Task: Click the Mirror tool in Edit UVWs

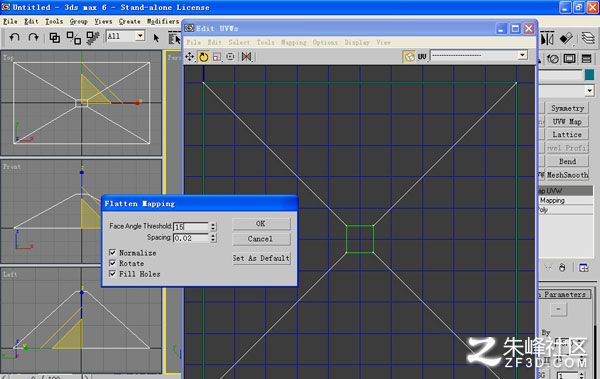Action: (x=246, y=57)
